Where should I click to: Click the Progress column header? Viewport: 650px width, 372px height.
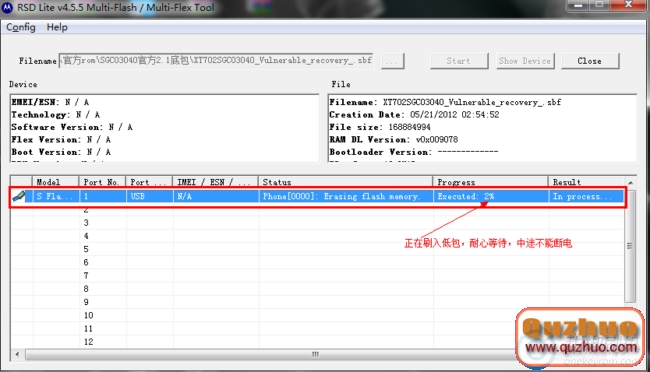490,182
